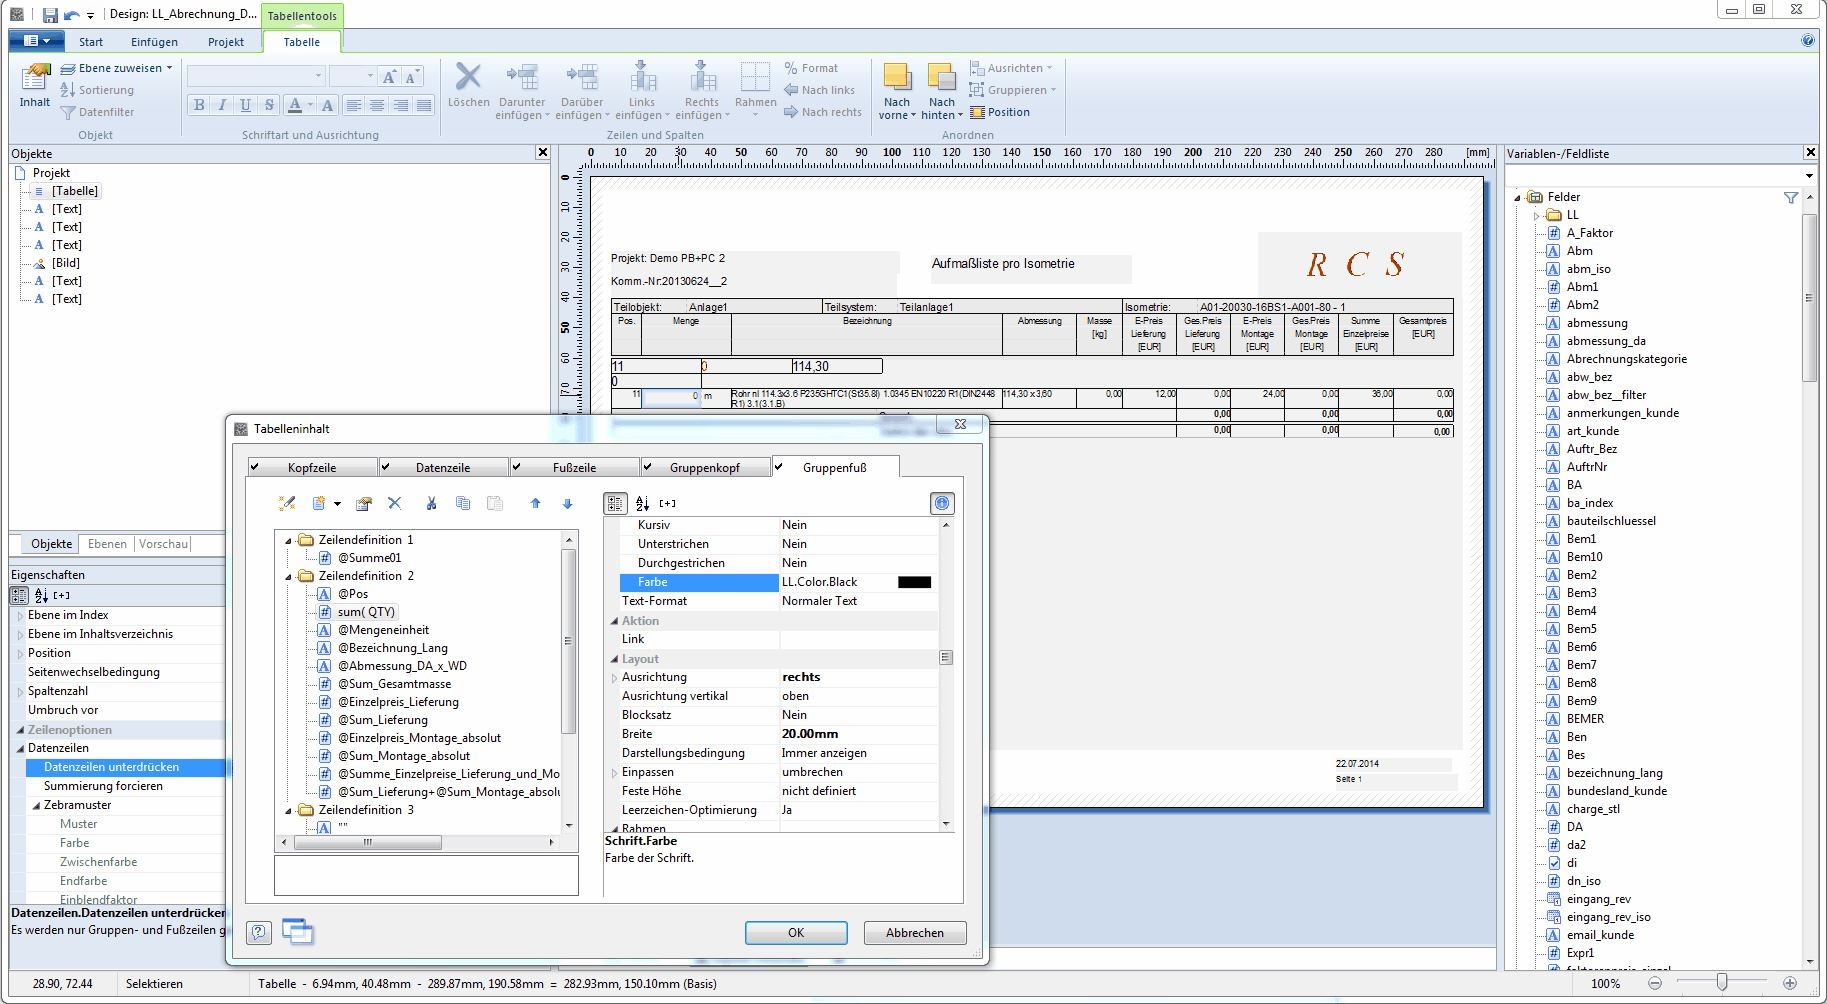Screen dimensions: 1827x1004
Task: Click the filter icon in Variablen-/Feldliste
Action: (1790, 198)
